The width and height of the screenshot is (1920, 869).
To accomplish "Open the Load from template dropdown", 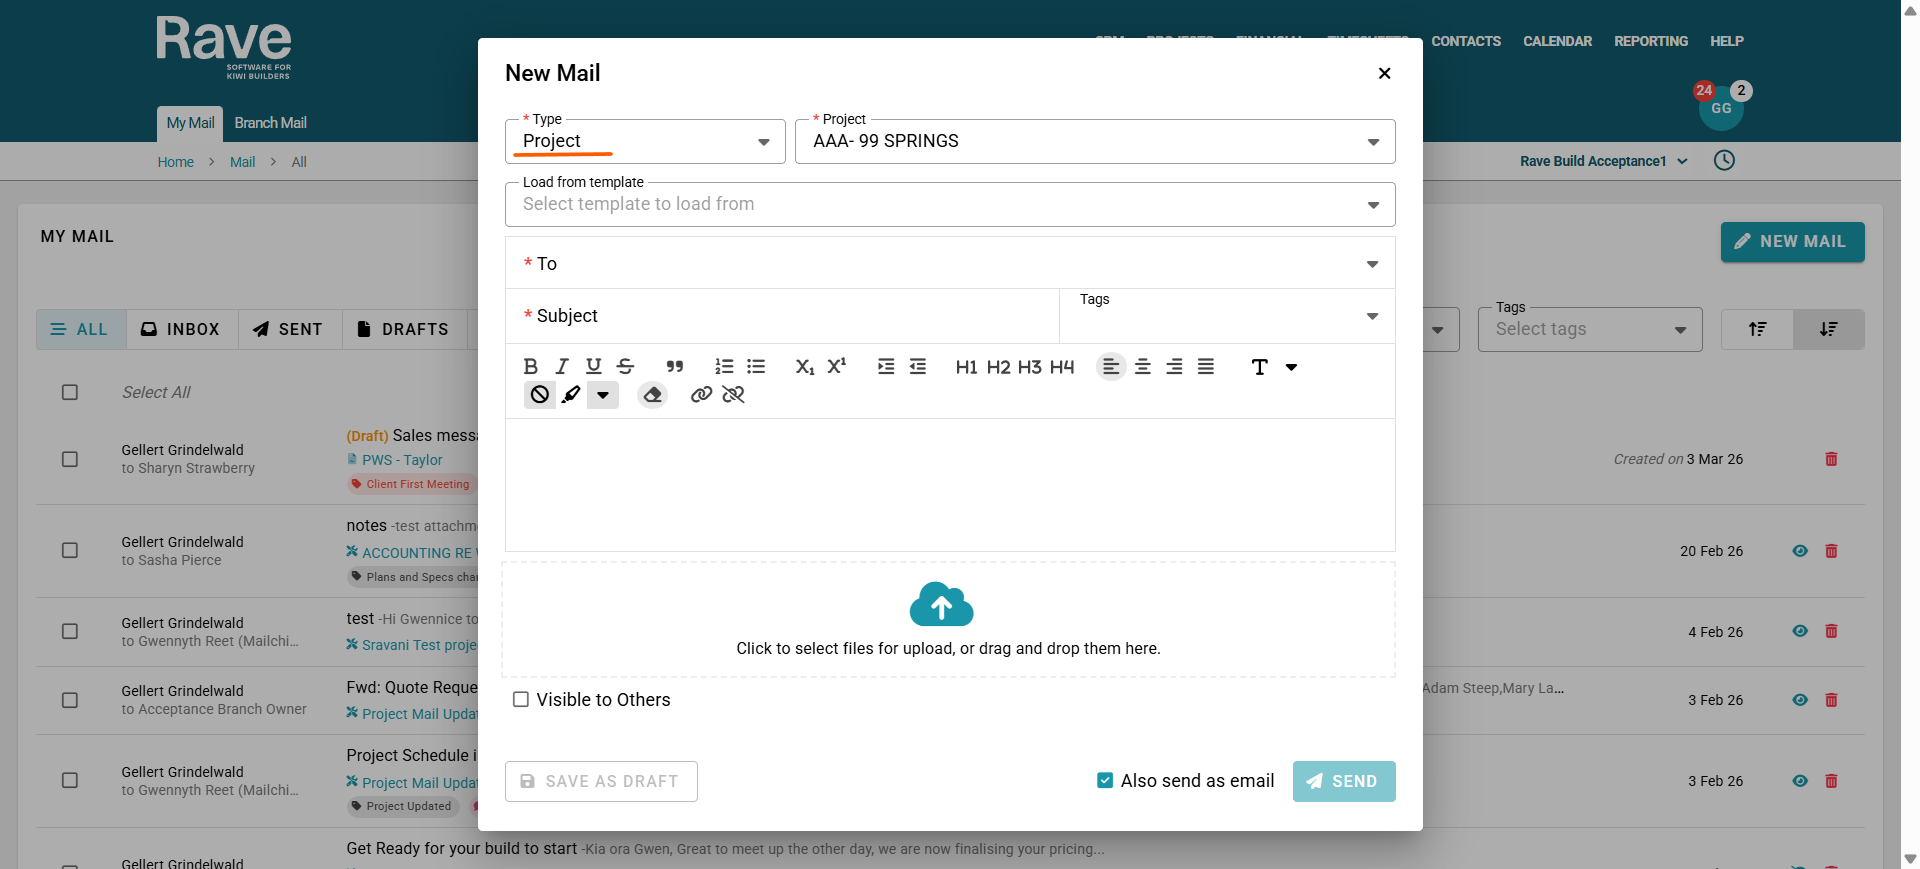I will [x=950, y=204].
